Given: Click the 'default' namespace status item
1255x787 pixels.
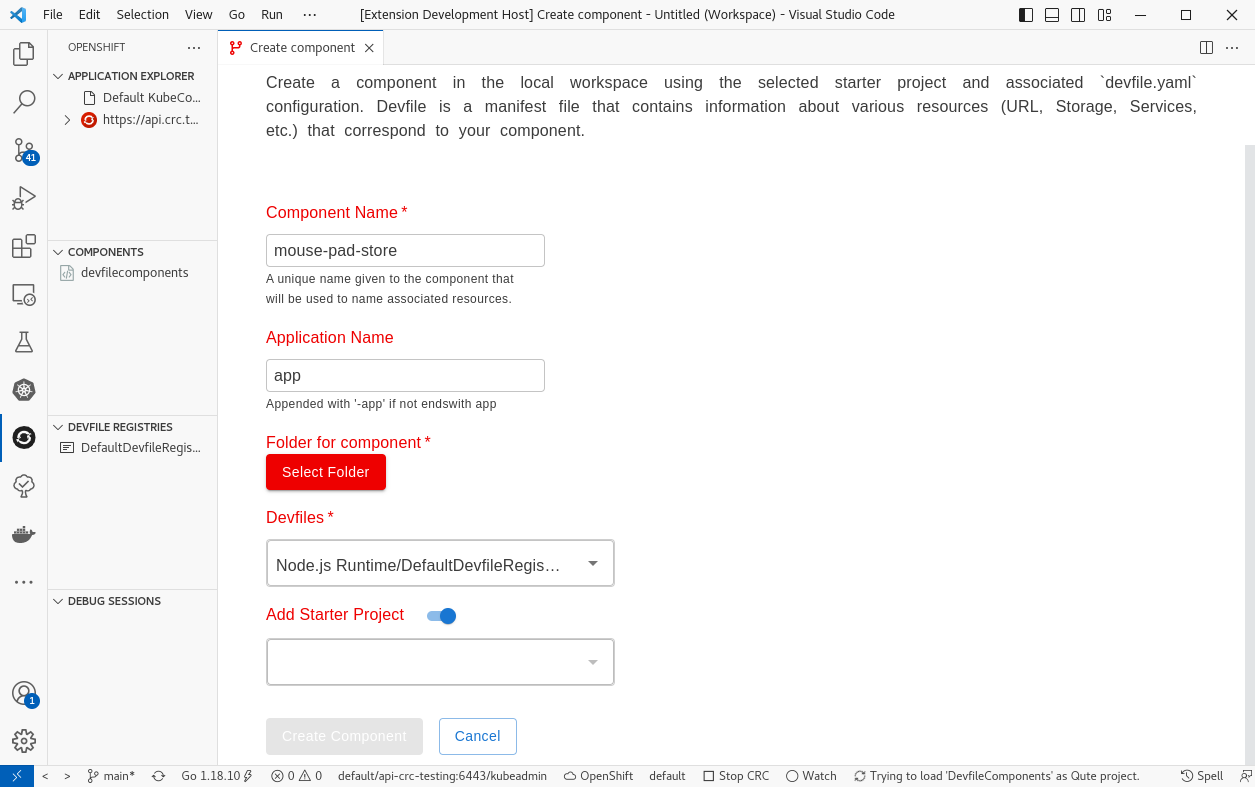Looking at the screenshot, I should coord(667,776).
